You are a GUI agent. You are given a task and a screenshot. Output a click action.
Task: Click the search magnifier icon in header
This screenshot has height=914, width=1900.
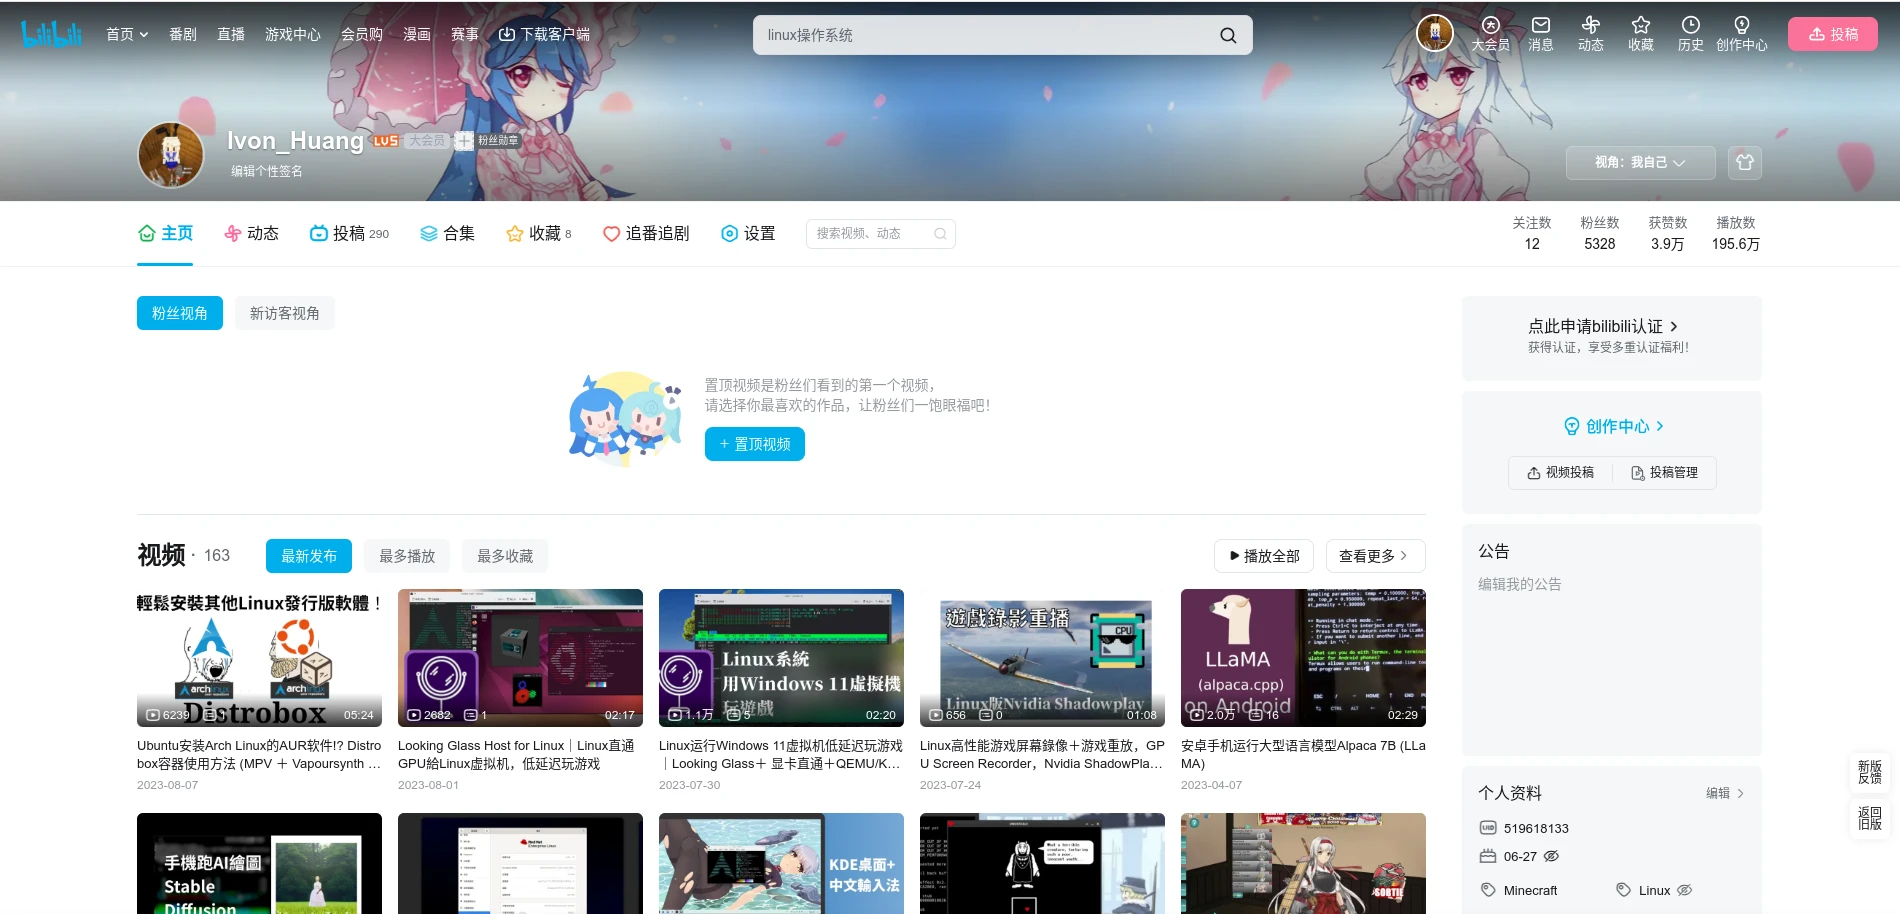coord(1228,36)
